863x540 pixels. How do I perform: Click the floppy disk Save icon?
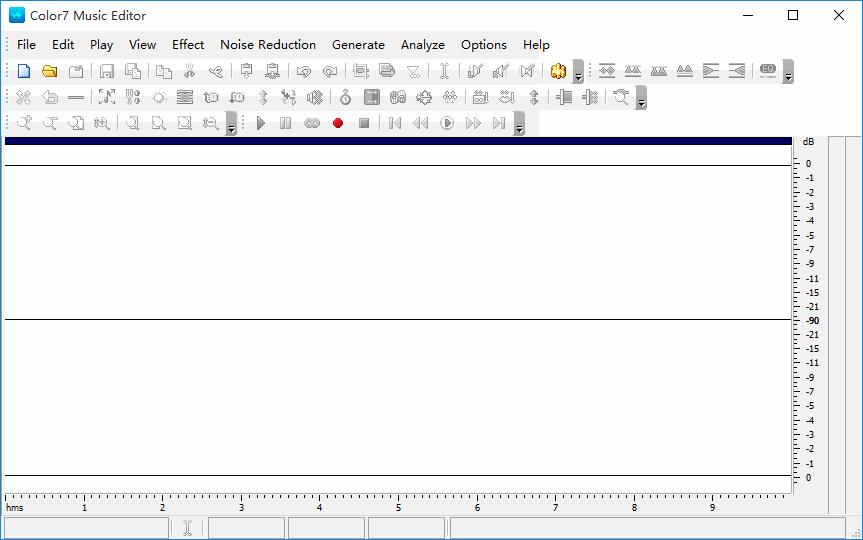tap(107, 71)
